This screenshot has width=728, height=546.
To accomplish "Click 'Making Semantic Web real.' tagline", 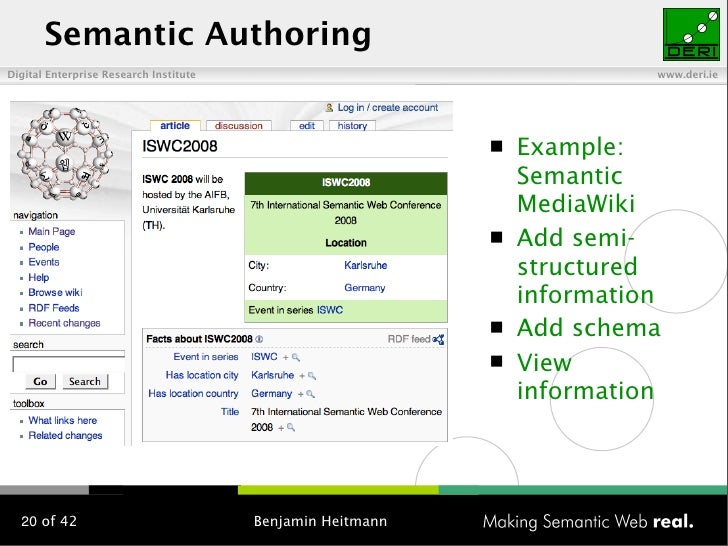I will (x=588, y=522).
